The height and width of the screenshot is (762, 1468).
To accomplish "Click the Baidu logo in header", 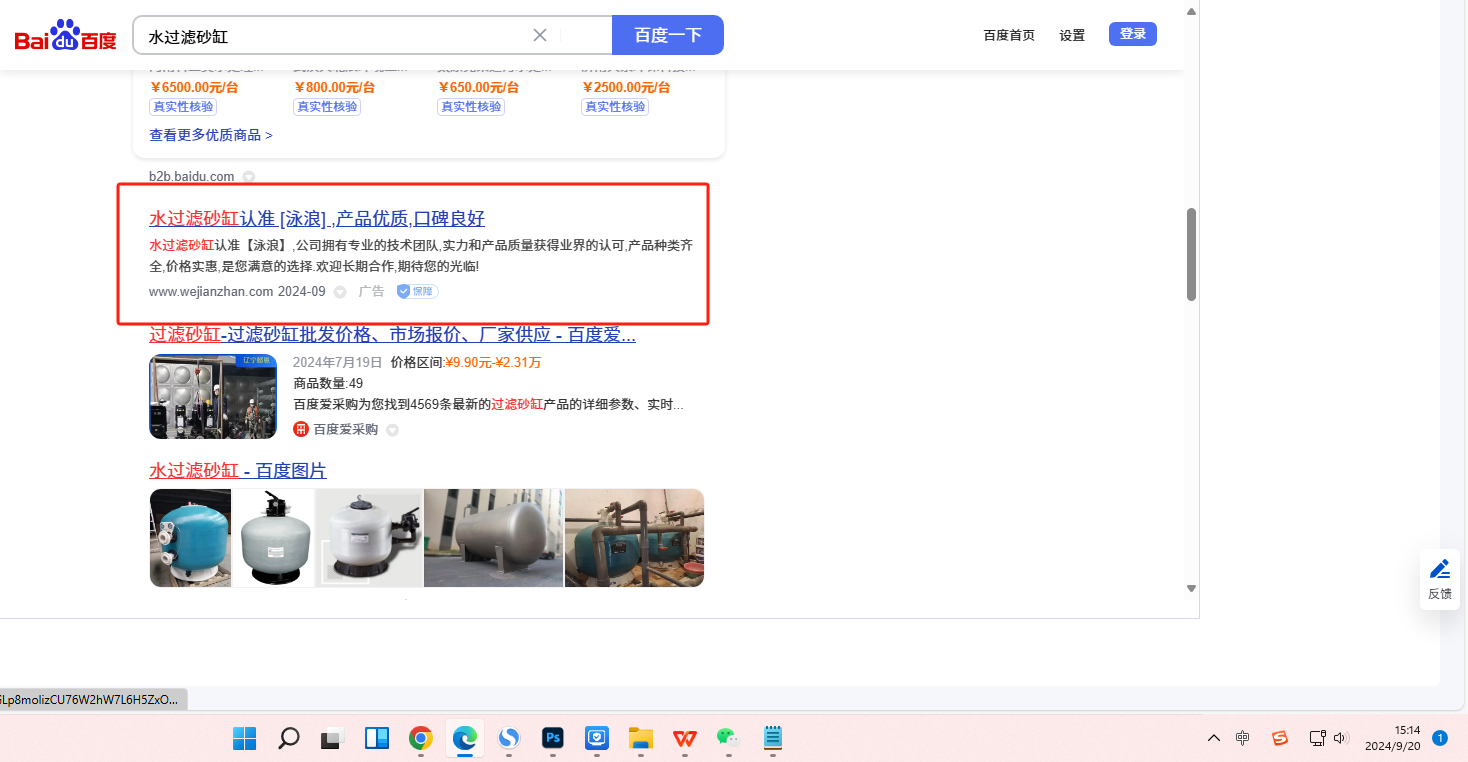I will click(x=65, y=37).
